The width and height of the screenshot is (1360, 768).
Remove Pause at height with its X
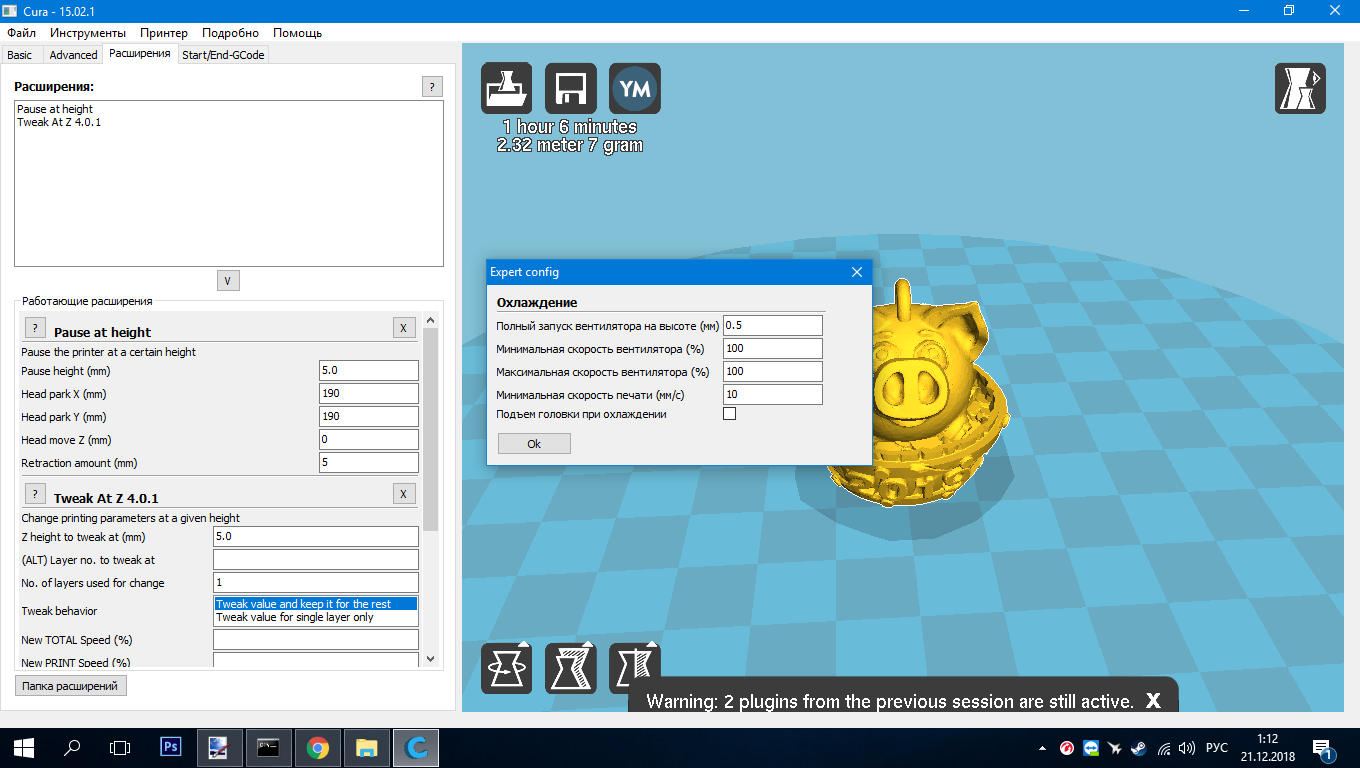403,328
